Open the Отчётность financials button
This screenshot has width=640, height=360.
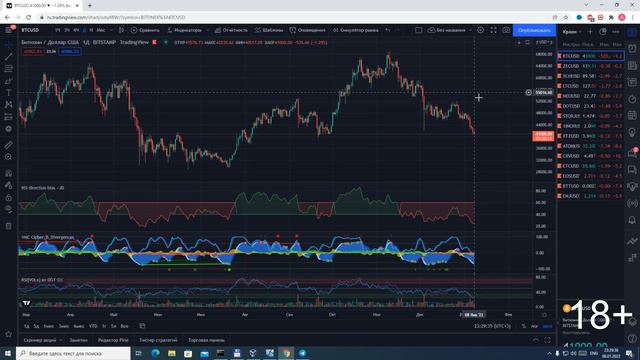point(231,30)
